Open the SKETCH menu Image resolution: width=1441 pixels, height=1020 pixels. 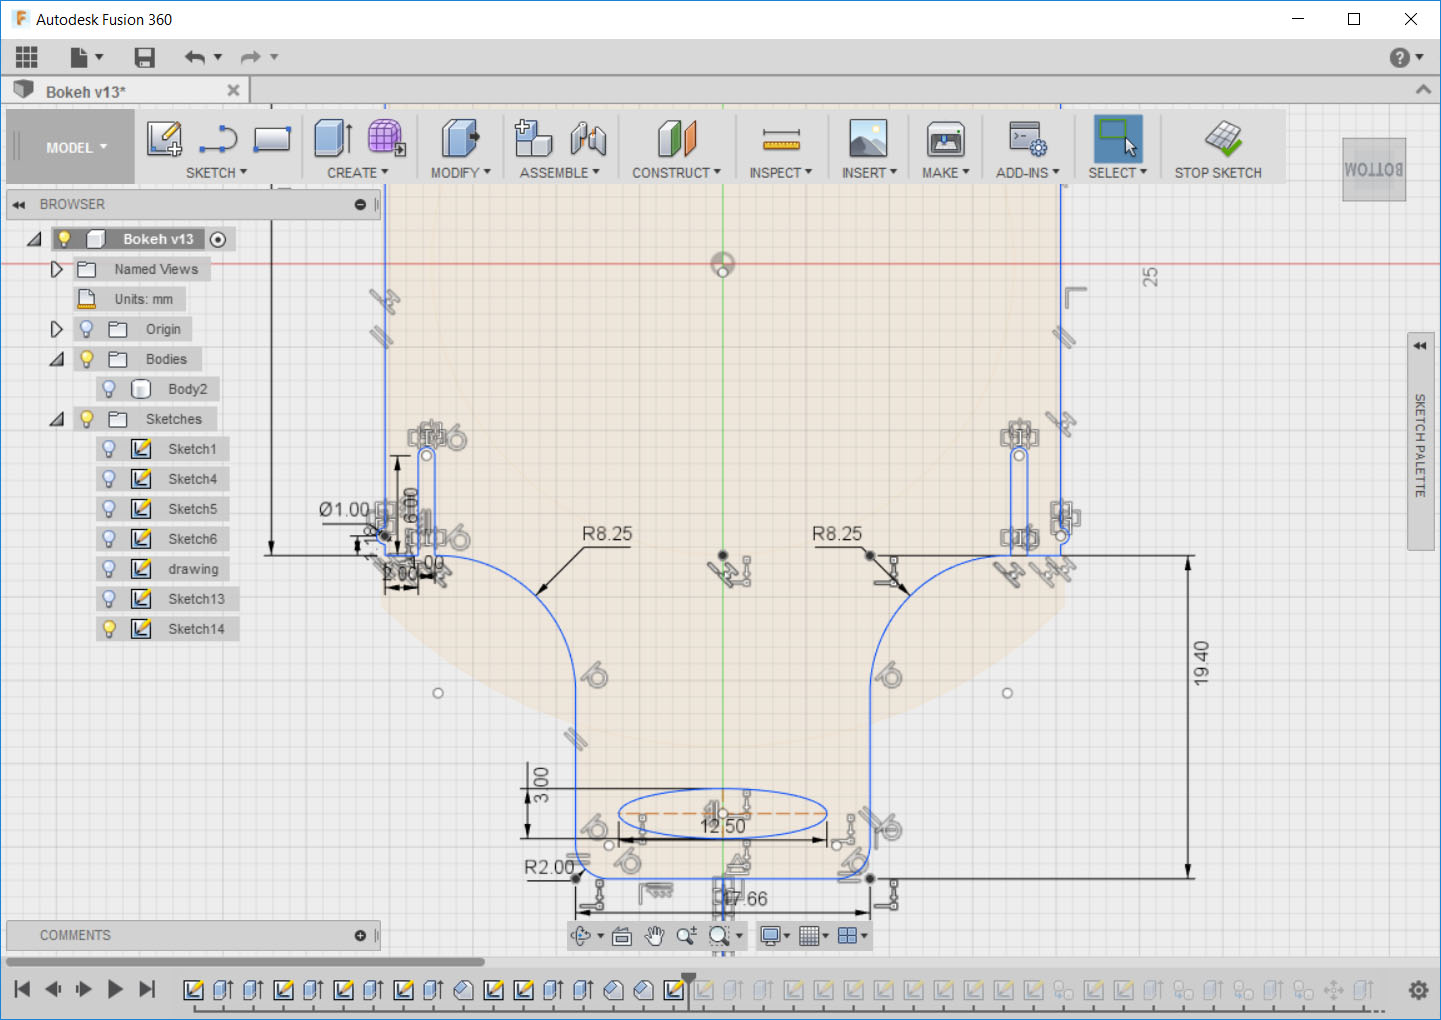216,173
